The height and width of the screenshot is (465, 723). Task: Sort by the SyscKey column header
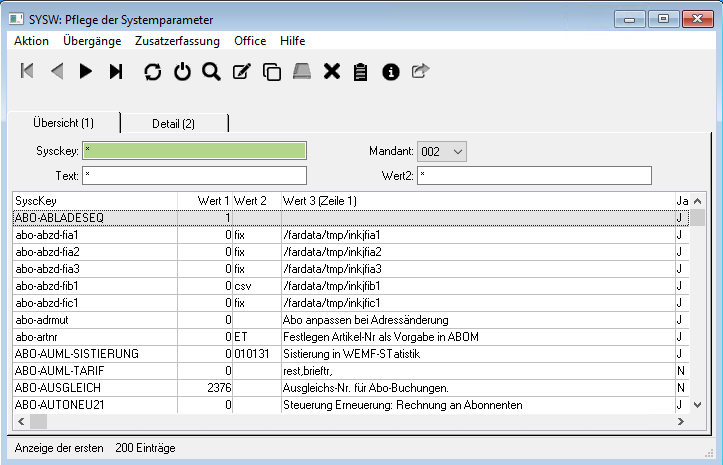click(x=95, y=201)
